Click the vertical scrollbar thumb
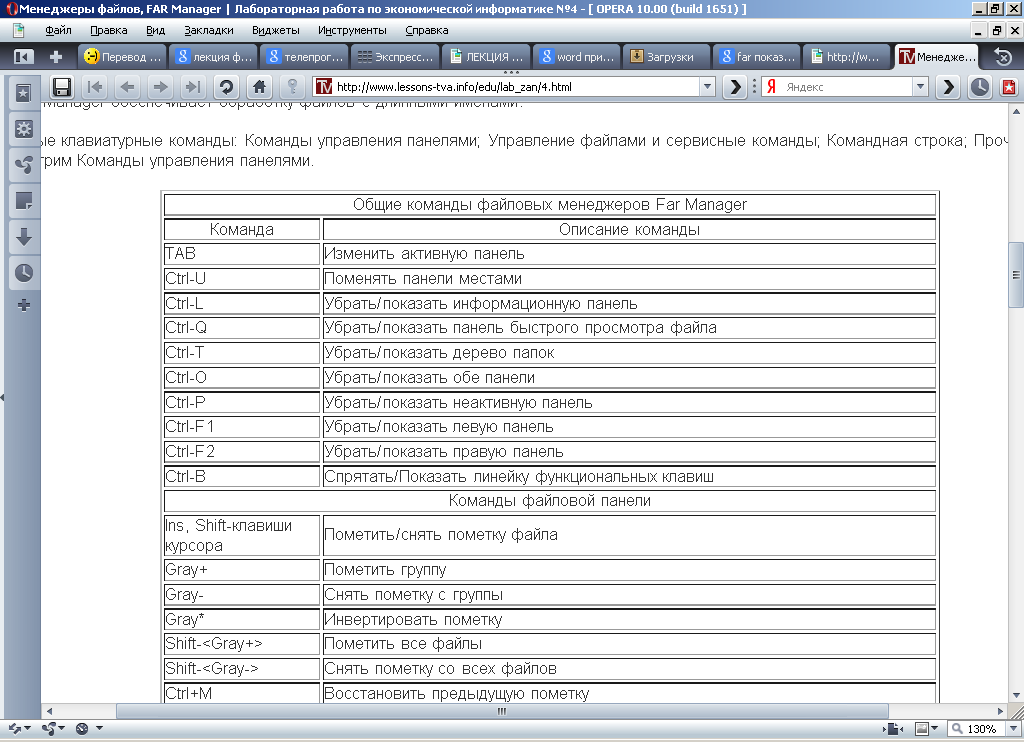 [x=1016, y=274]
